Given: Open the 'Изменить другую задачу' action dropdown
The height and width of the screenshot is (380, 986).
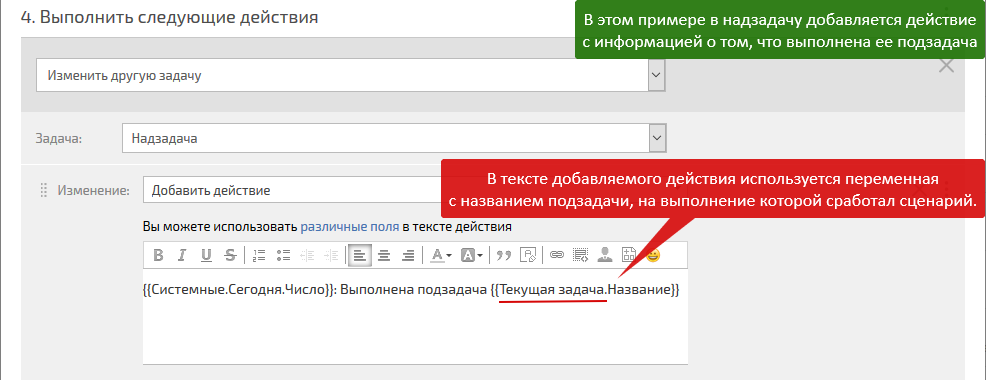Looking at the screenshot, I should (x=351, y=75).
